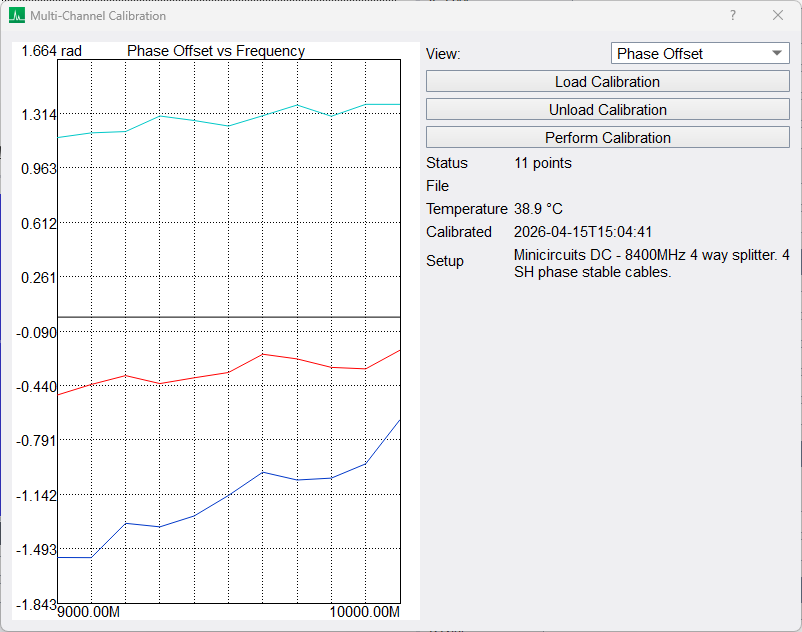The width and height of the screenshot is (802, 632).
Task: Click the Setup description about Minicircuits splitter
Action: coord(652,263)
